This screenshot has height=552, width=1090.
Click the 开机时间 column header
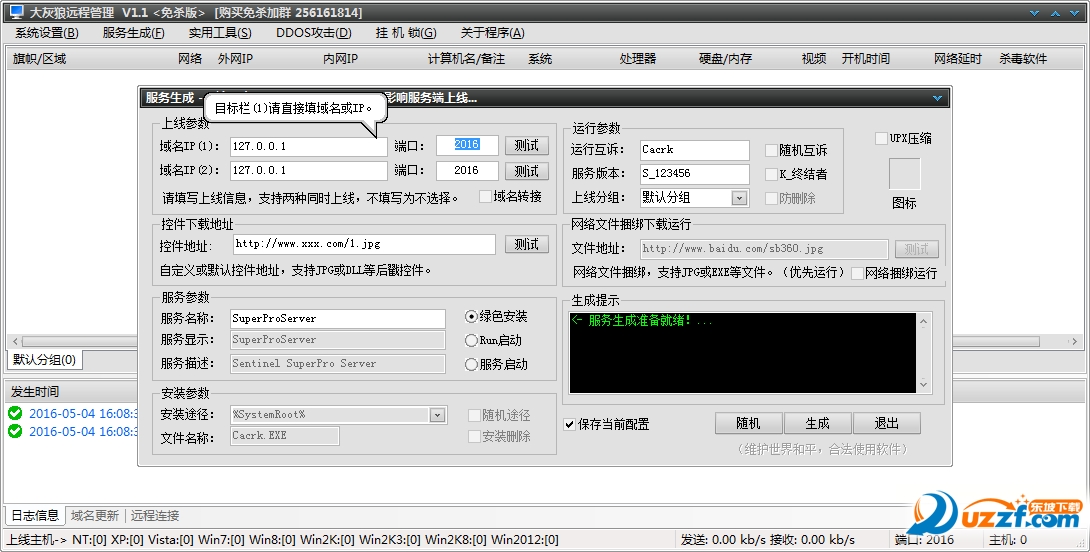[x=865, y=59]
